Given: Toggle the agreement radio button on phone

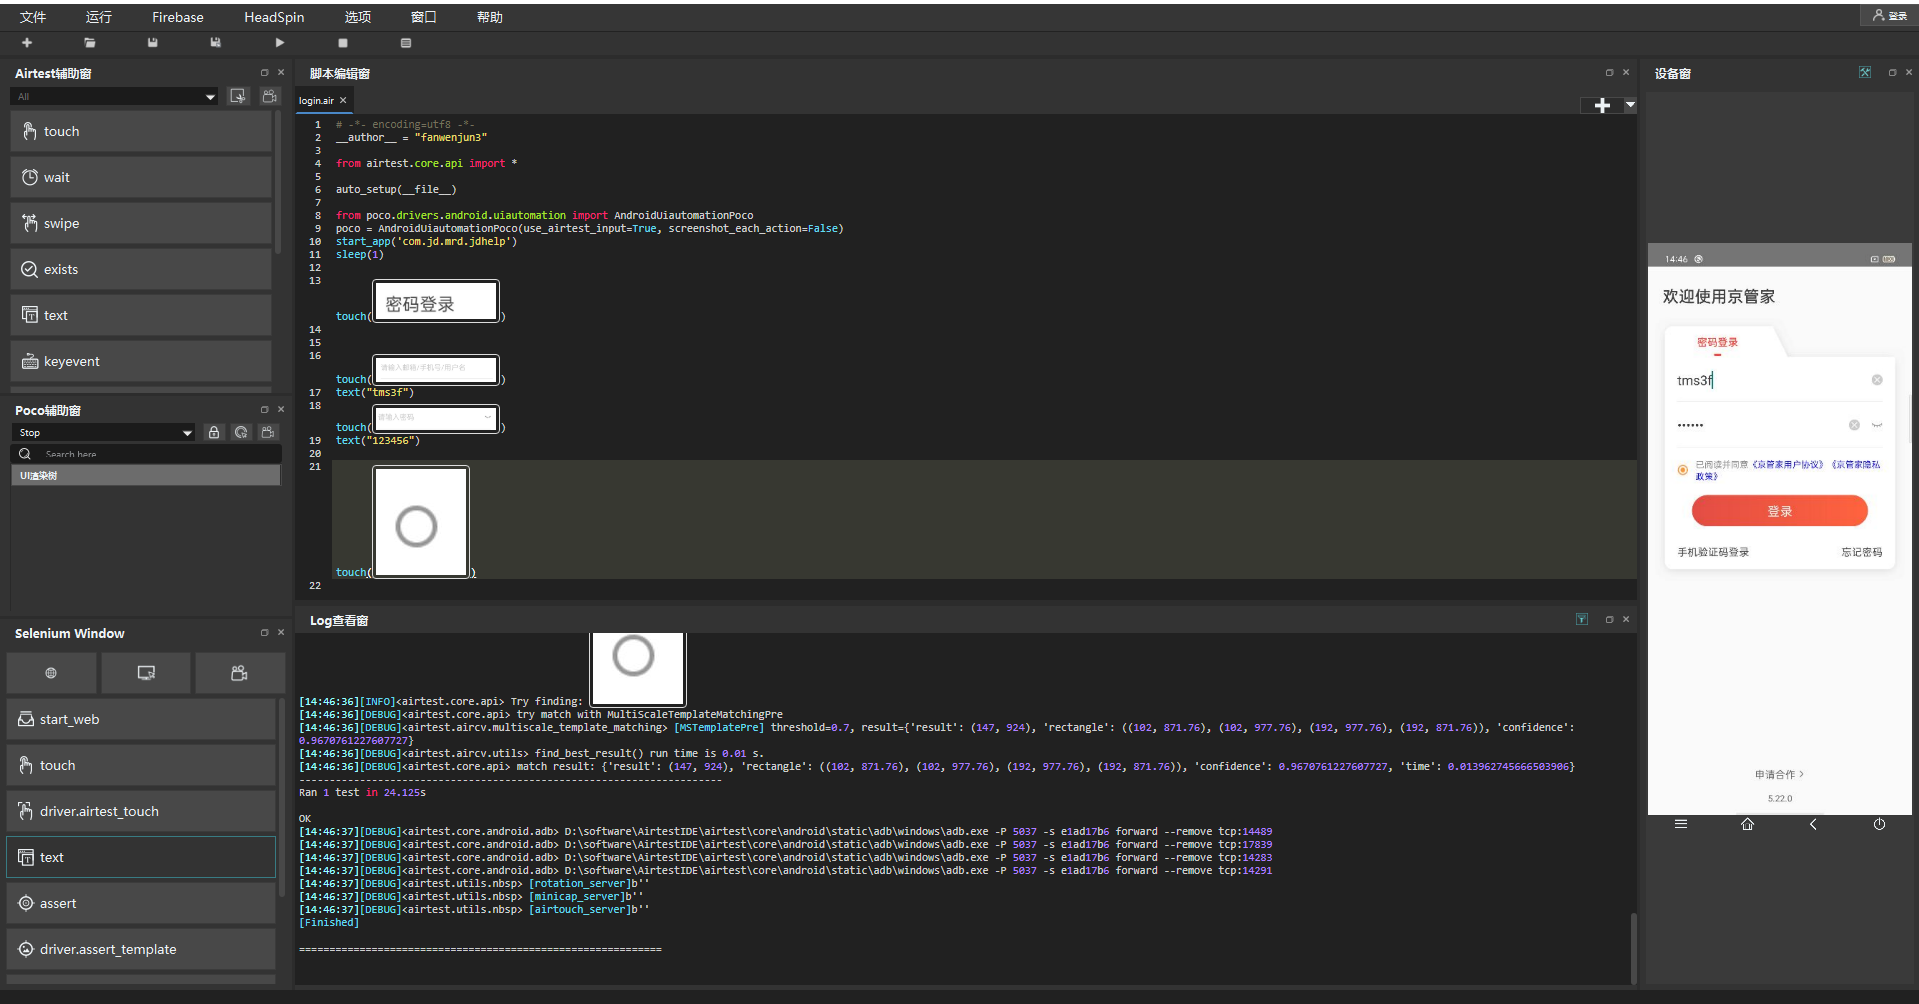Looking at the screenshot, I should coord(1683,470).
